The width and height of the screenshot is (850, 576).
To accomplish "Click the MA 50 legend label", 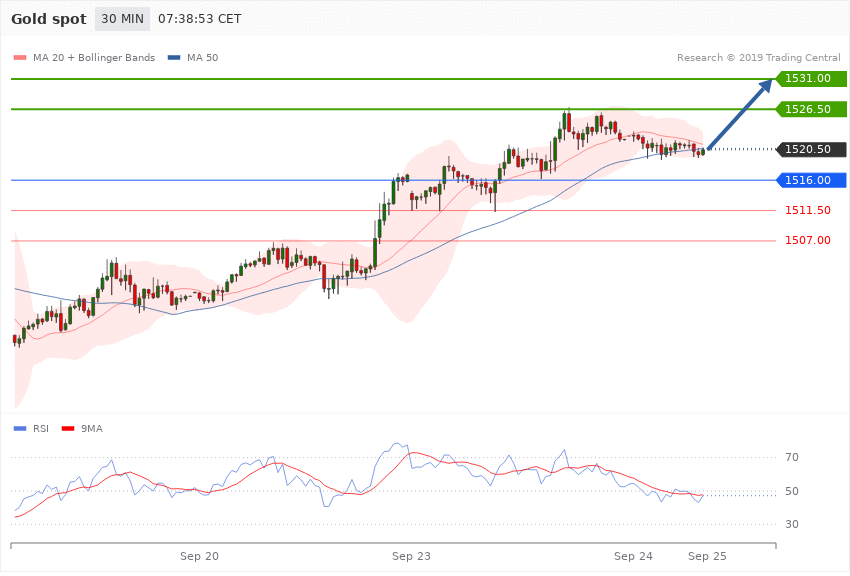I will (x=202, y=57).
